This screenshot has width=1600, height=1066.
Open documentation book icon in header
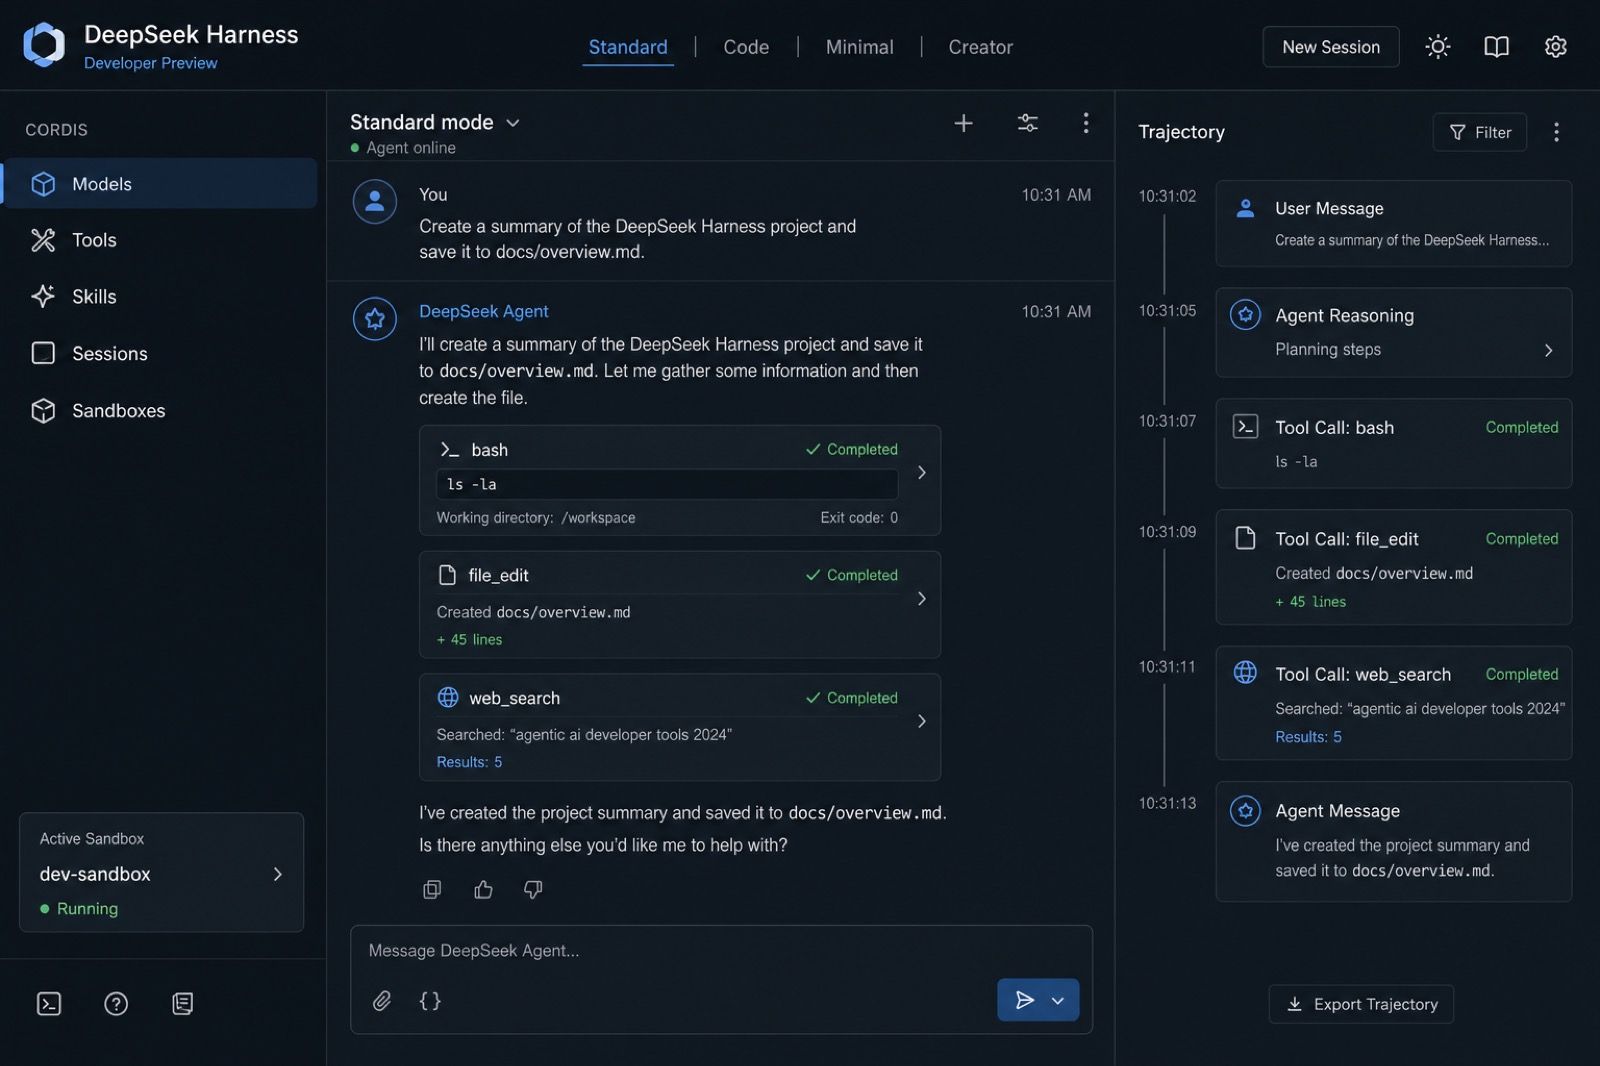tap(1496, 47)
